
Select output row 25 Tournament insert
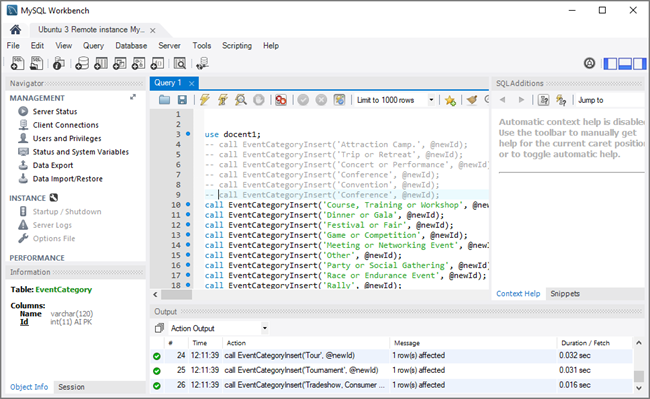tap(391, 370)
